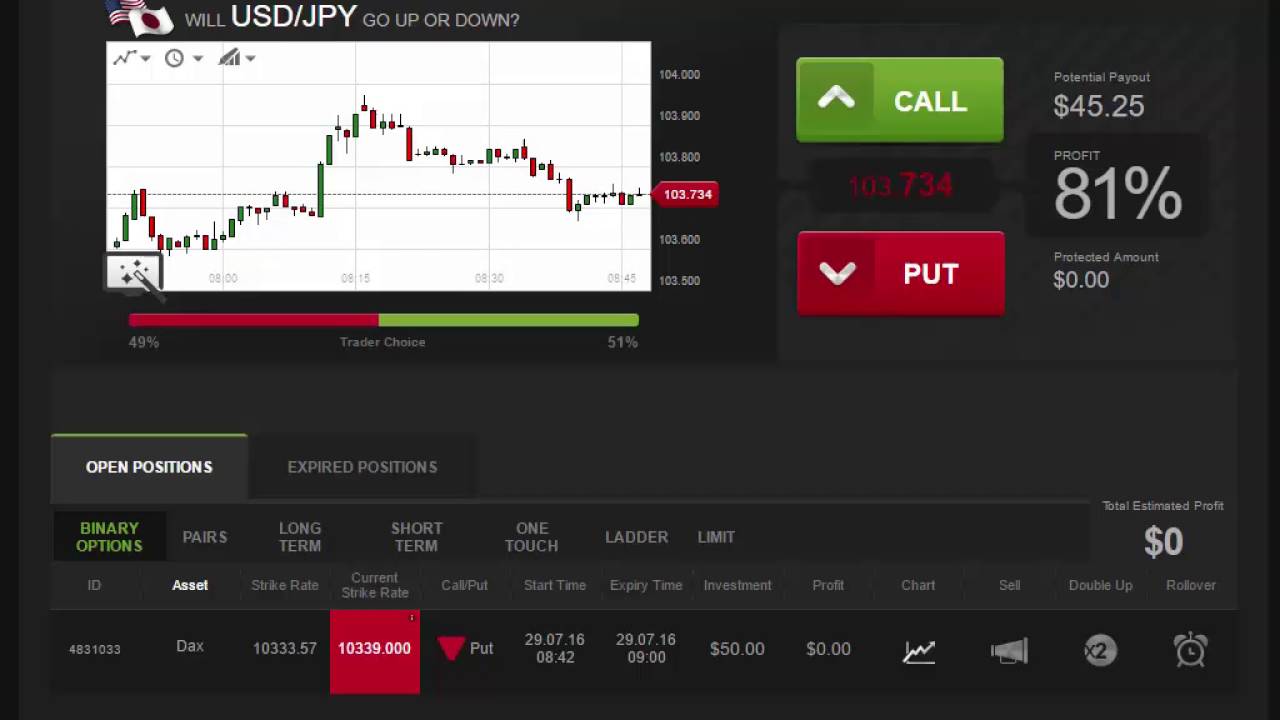Click the Total Estimated Profit $0 value

[x=1163, y=542]
